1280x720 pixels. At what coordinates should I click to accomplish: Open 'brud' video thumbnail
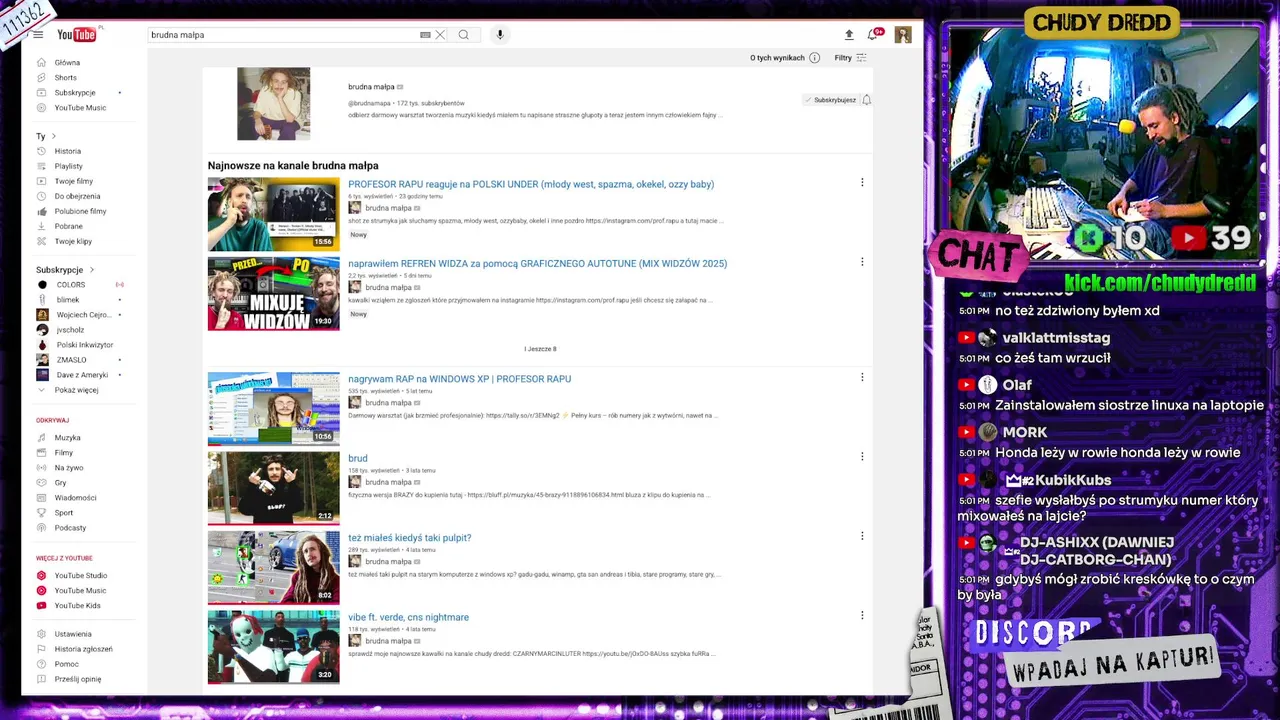click(x=273, y=488)
